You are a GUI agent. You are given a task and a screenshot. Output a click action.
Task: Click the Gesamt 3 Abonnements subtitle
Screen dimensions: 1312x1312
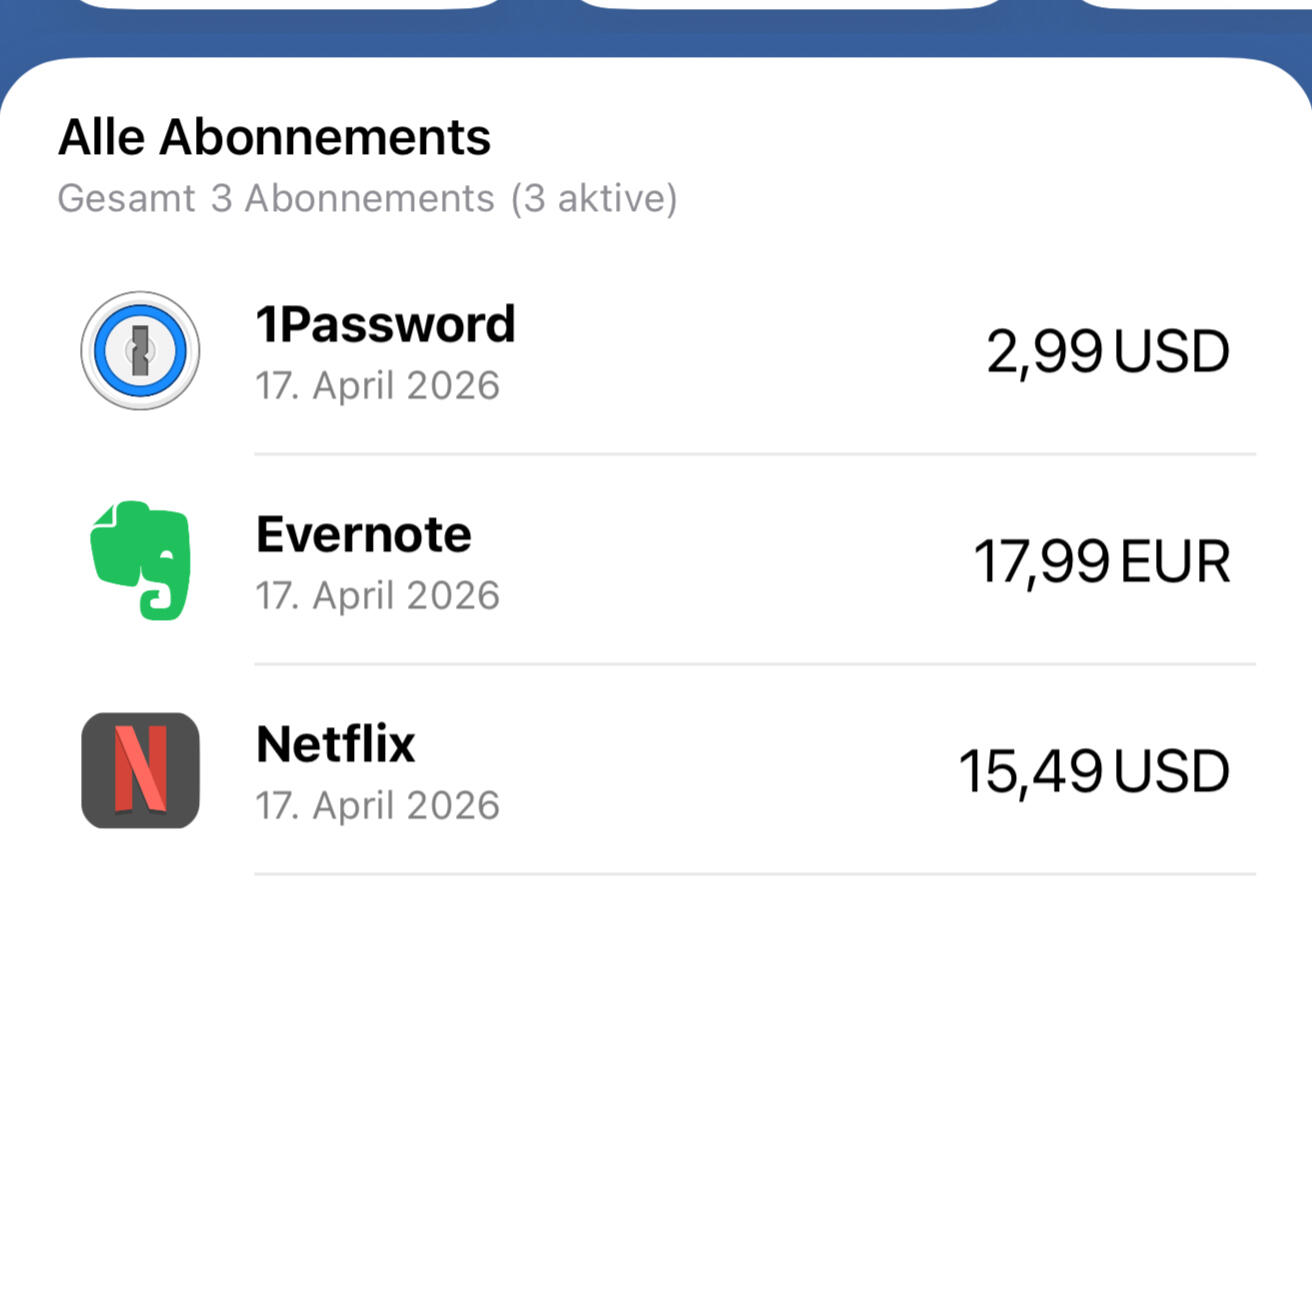pos(275,199)
